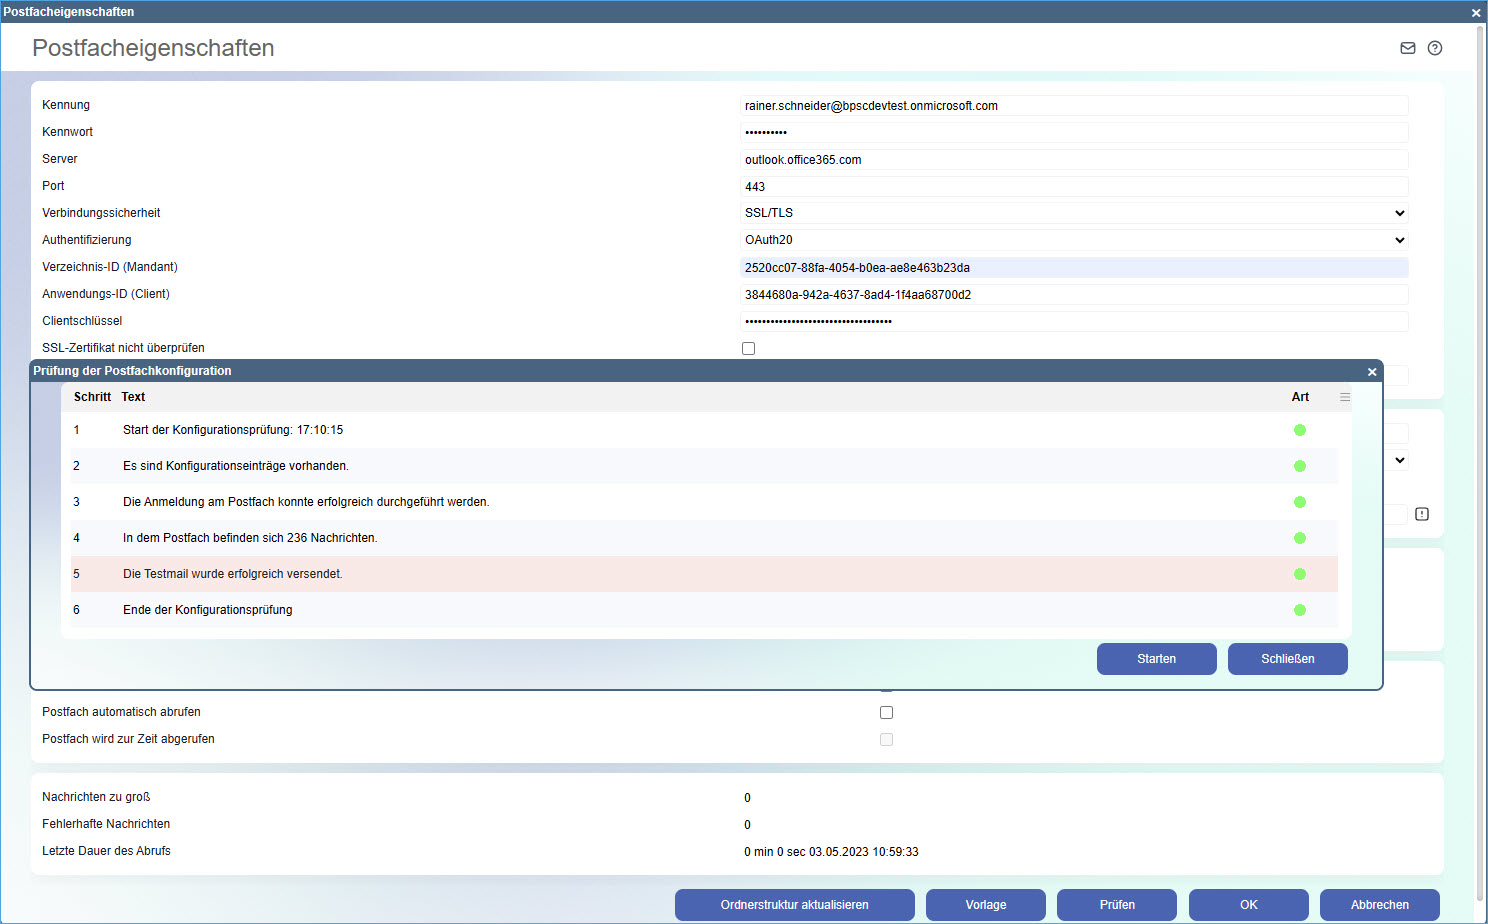Click the Vorlage button

click(x=986, y=905)
